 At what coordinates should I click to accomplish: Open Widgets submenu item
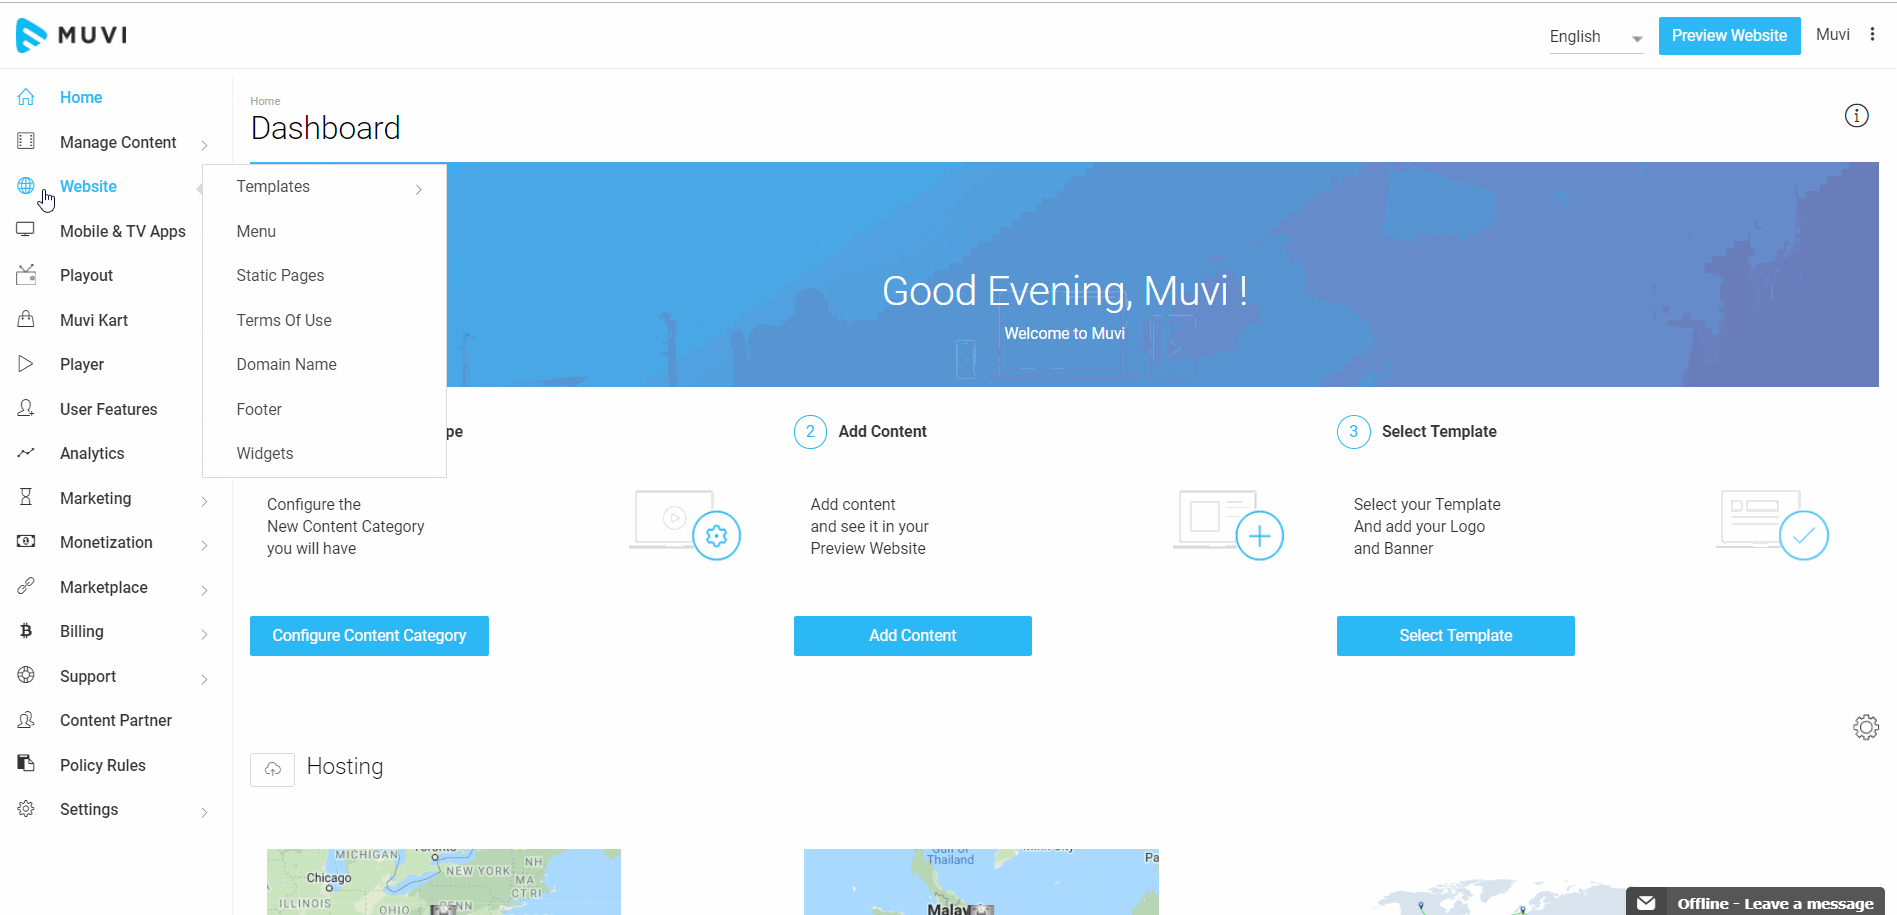265,453
